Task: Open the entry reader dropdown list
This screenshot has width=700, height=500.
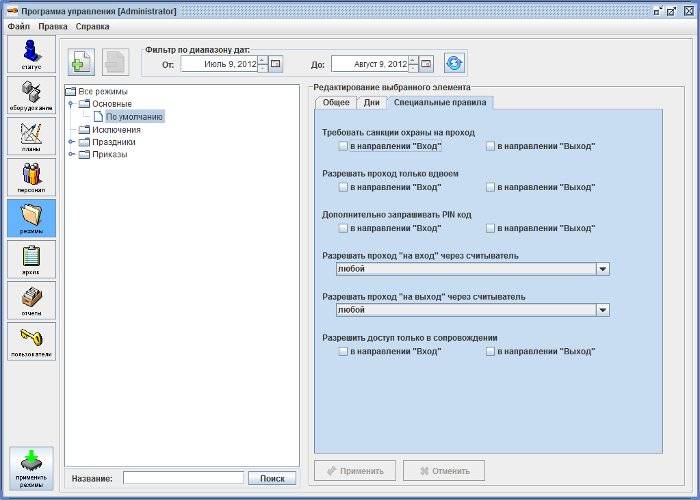Action: [x=602, y=269]
